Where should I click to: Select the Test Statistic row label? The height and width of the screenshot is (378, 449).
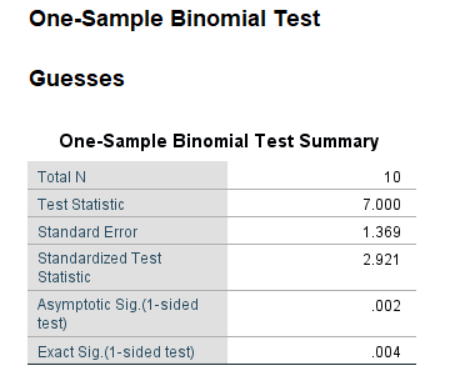(x=81, y=204)
